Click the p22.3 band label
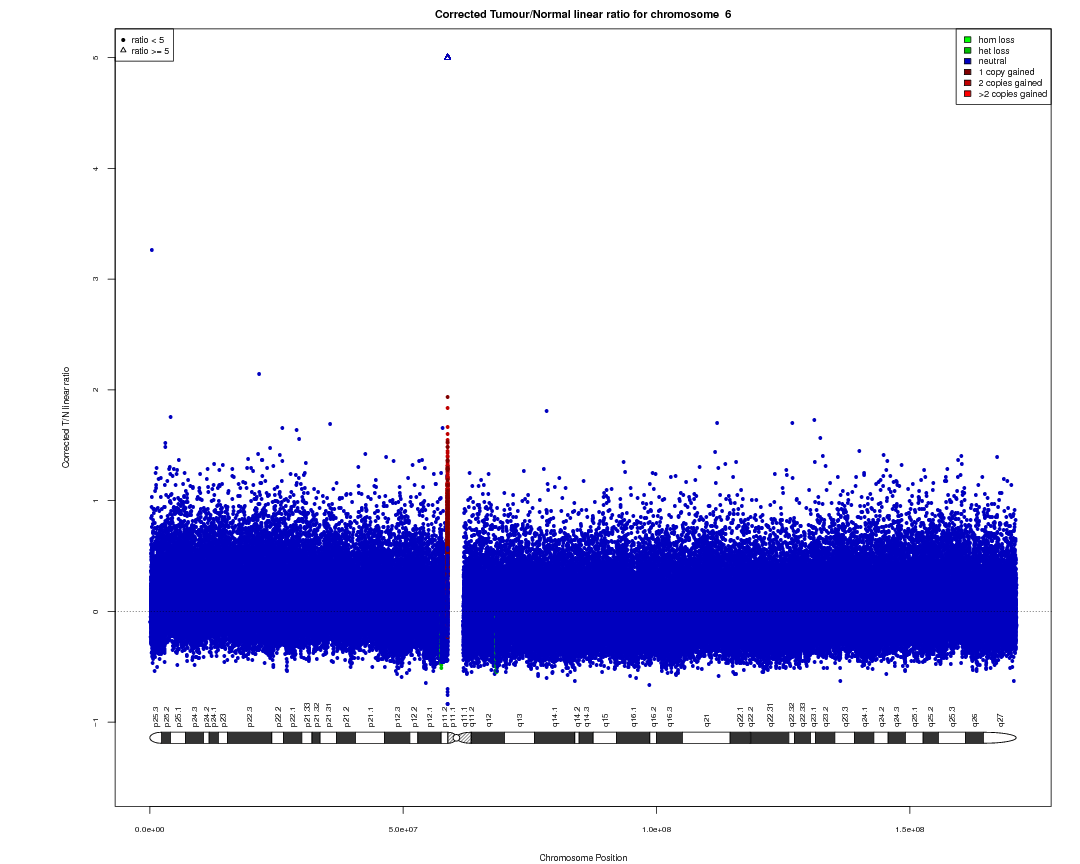The height and width of the screenshot is (864, 1080). pos(250,717)
